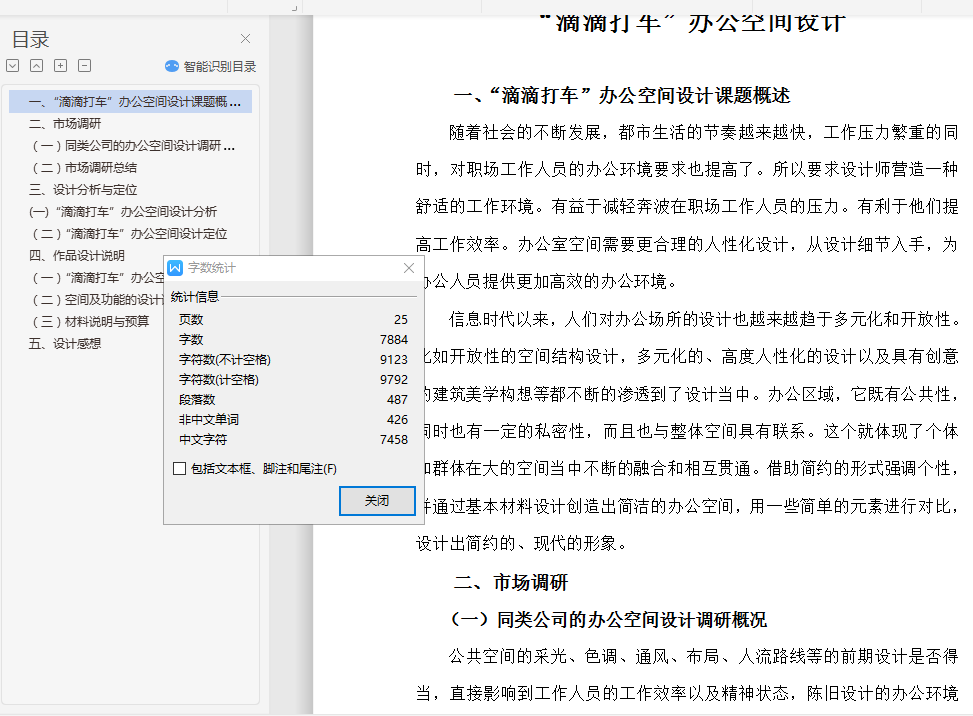The width and height of the screenshot is (973, 716).
Task: Click the 字数统计 dialog title text
Action: [x=212, y=268]
